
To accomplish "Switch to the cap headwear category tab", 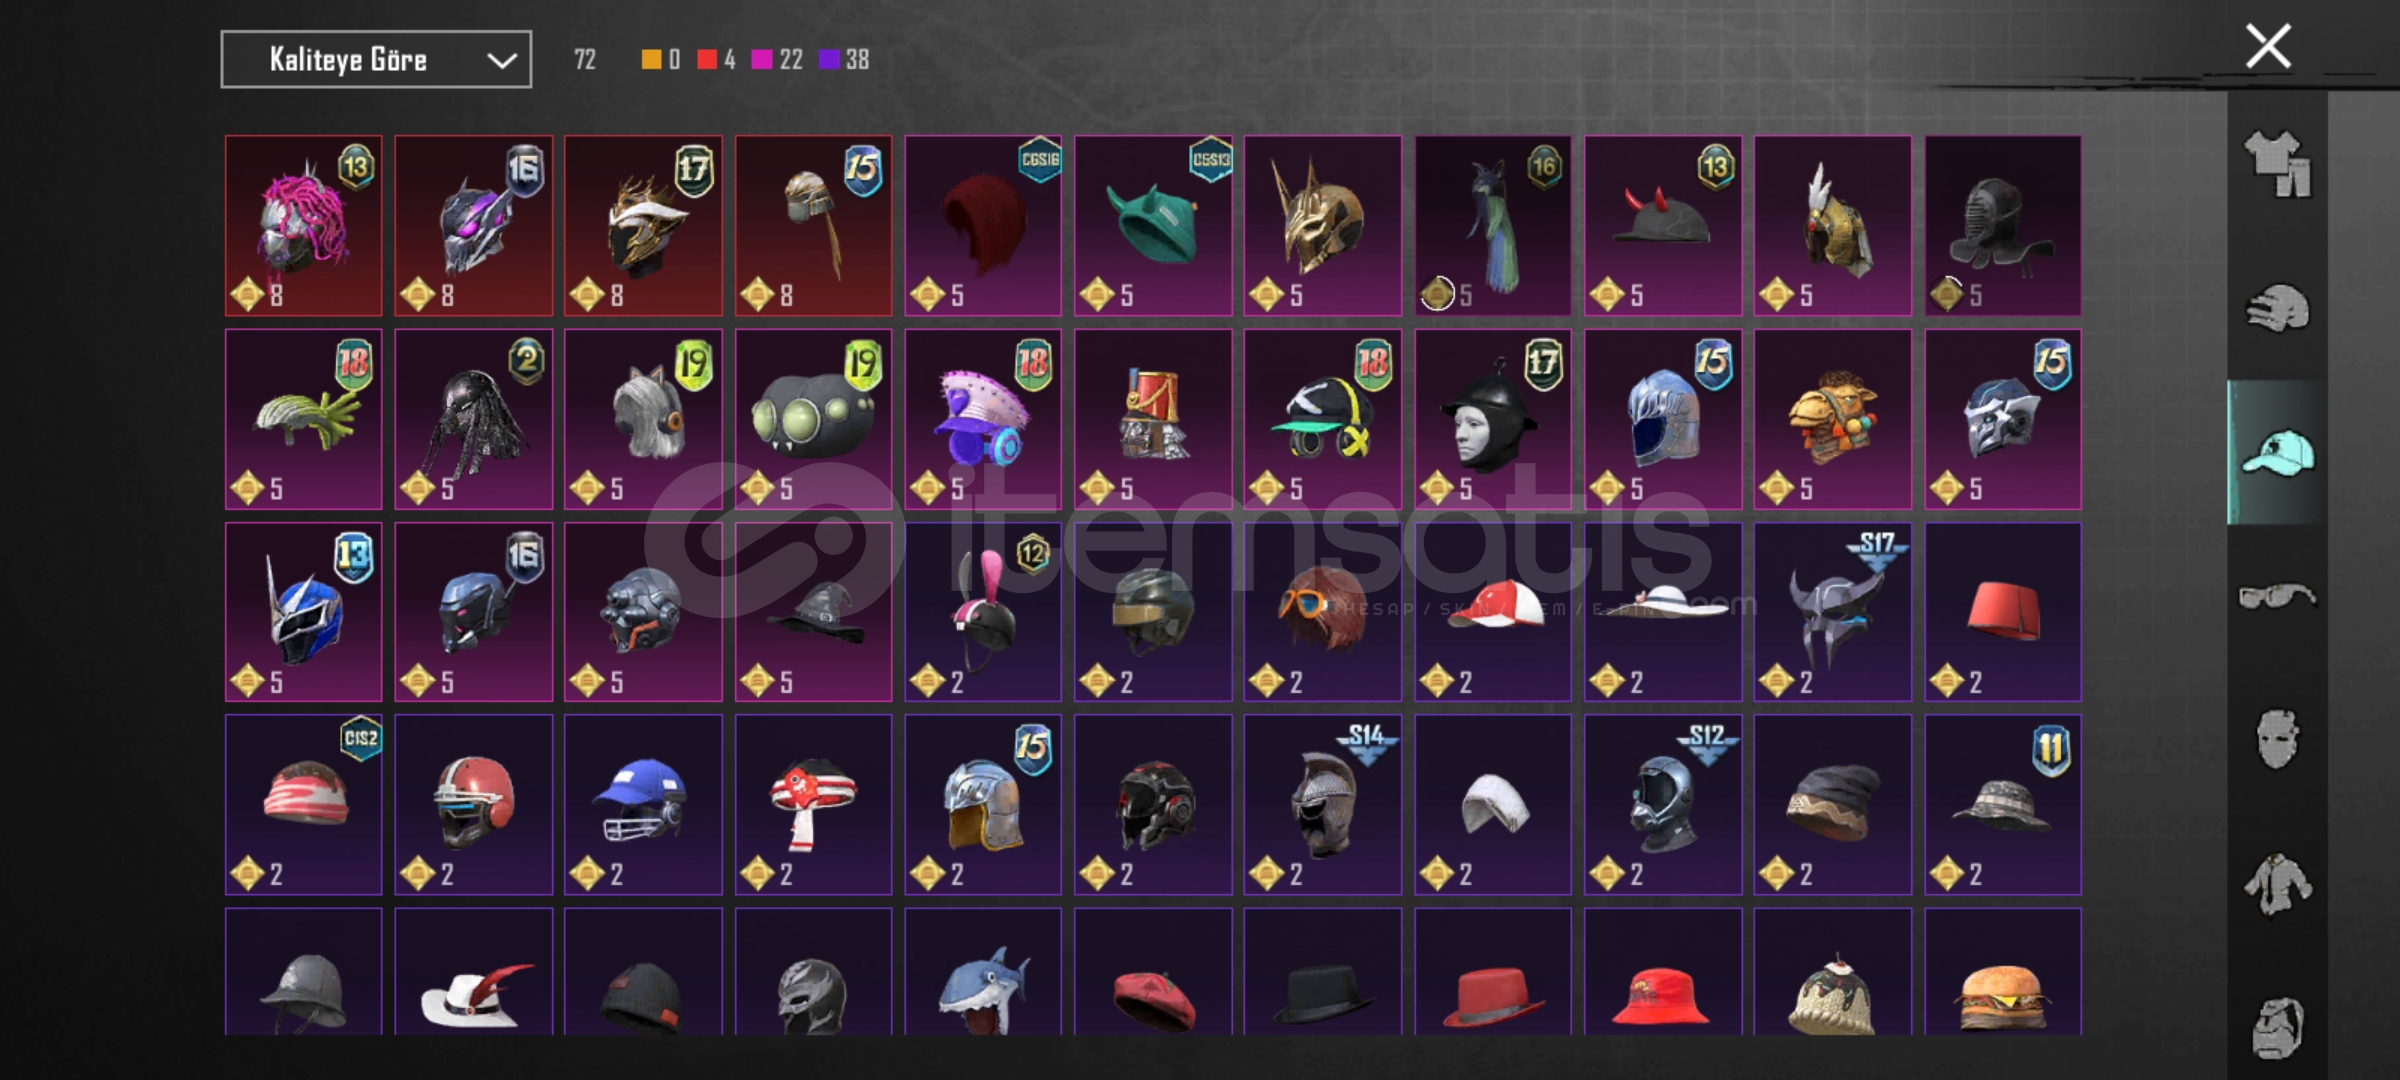I will 2277,452.
